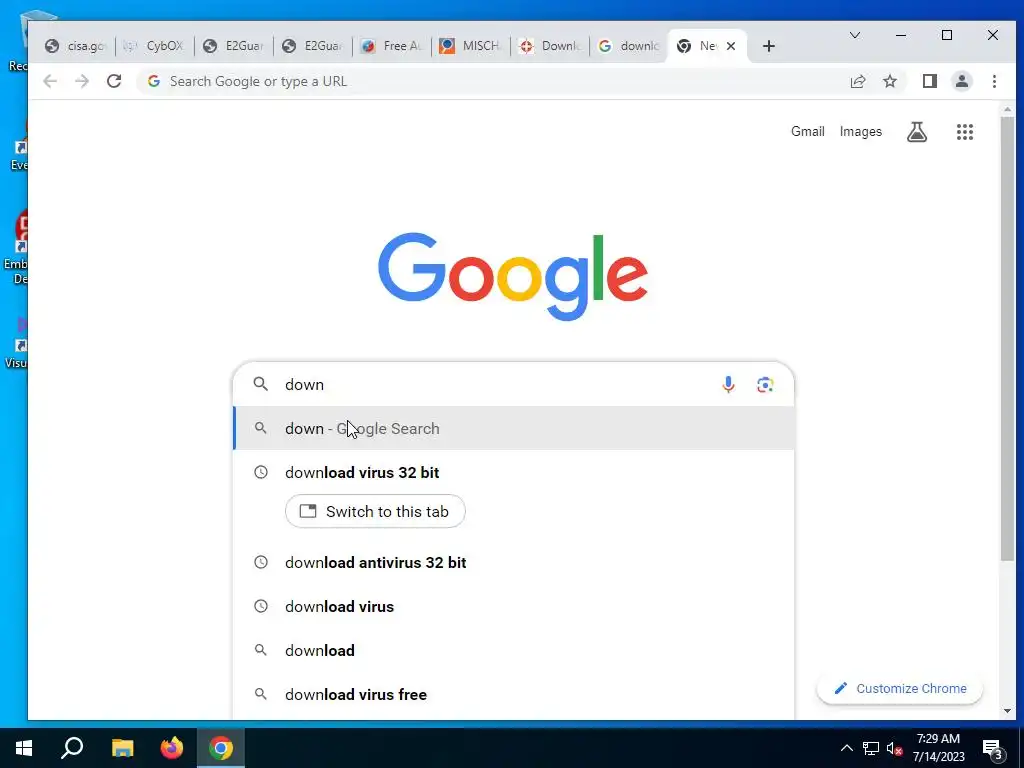
Task: Choose the plain 'download virus' history suggestion
Action: click(x=513, y=607)
